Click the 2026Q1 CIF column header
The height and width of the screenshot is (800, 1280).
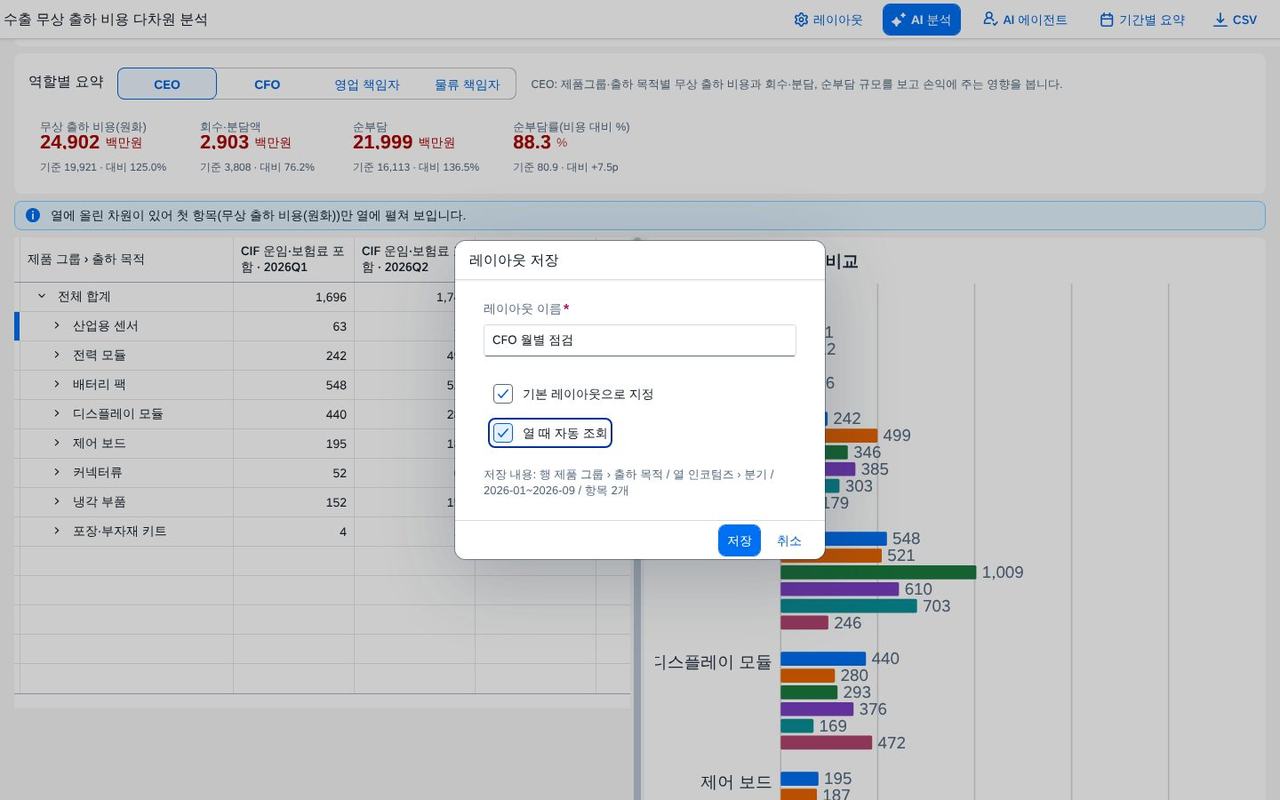click(294, 259)
